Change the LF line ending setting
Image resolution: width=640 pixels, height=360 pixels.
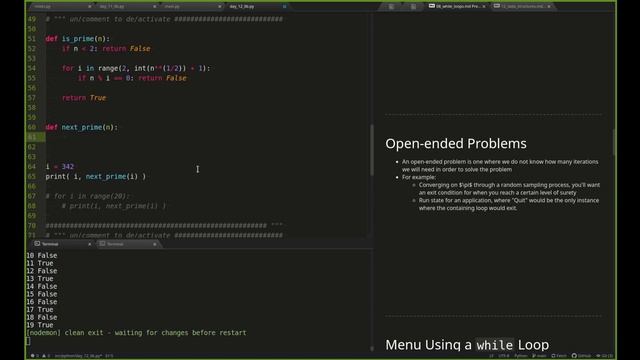tap(491, 356)
